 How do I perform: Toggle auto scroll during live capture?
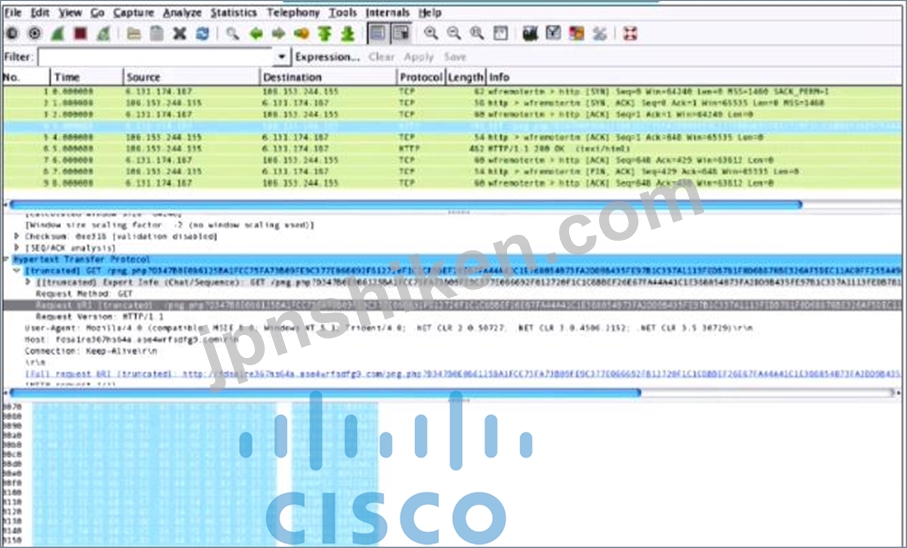pos(401,34)
